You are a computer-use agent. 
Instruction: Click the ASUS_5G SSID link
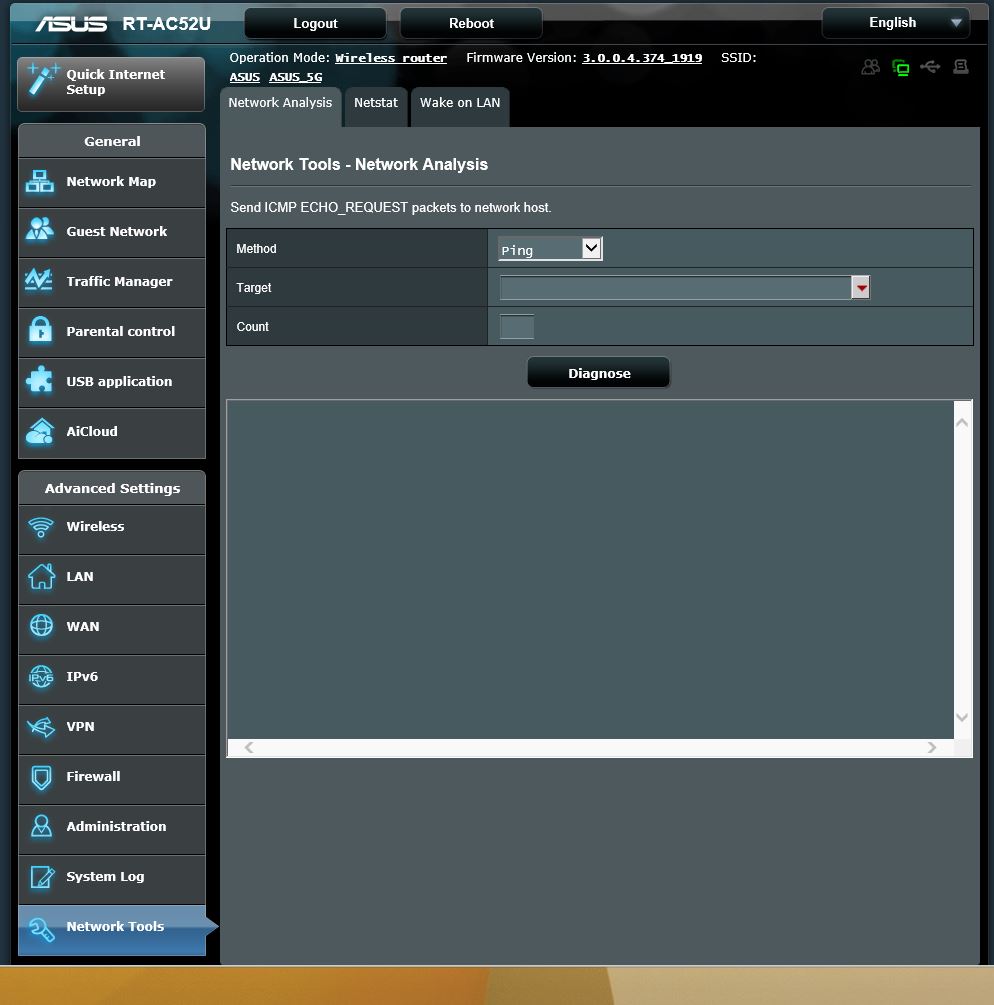[295, 77]
